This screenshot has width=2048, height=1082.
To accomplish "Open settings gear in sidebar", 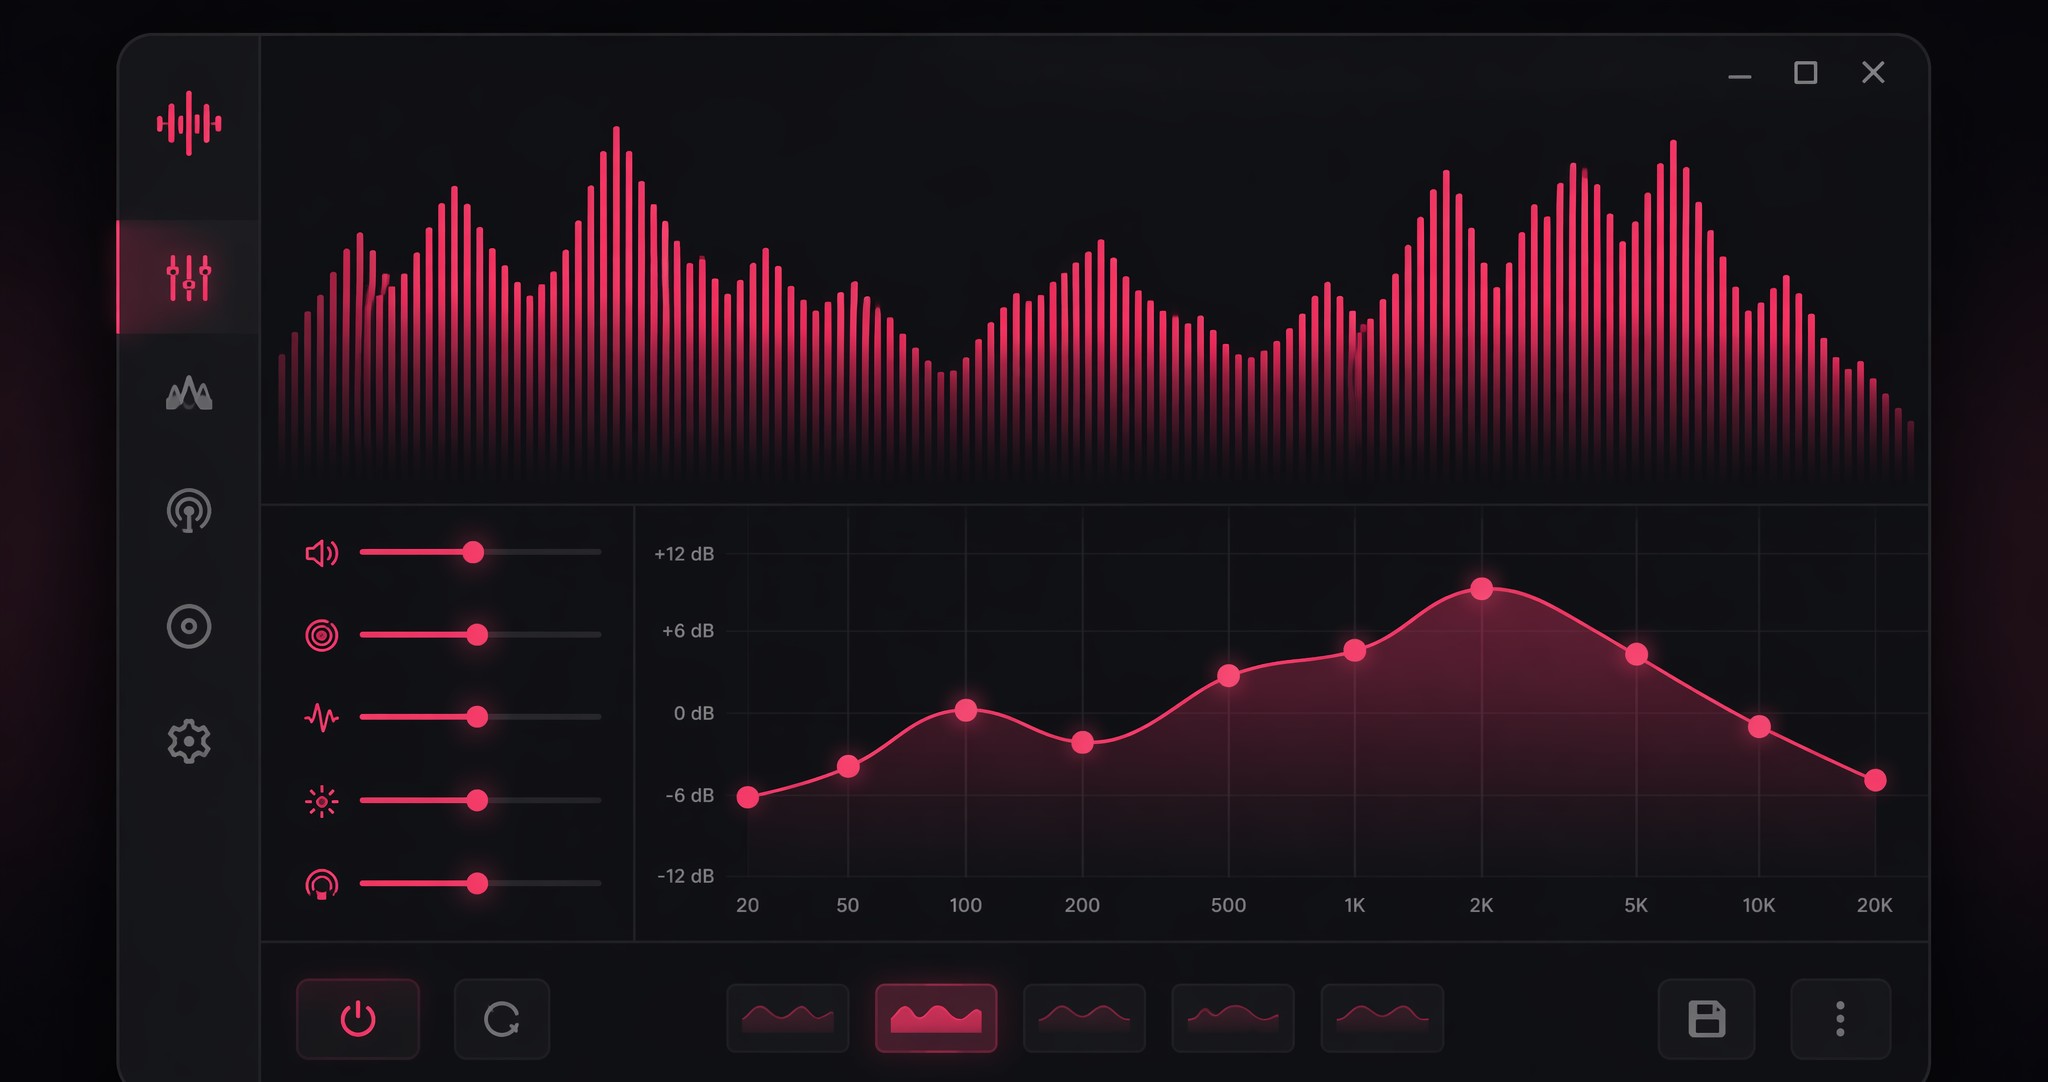I will coord(188,742).
